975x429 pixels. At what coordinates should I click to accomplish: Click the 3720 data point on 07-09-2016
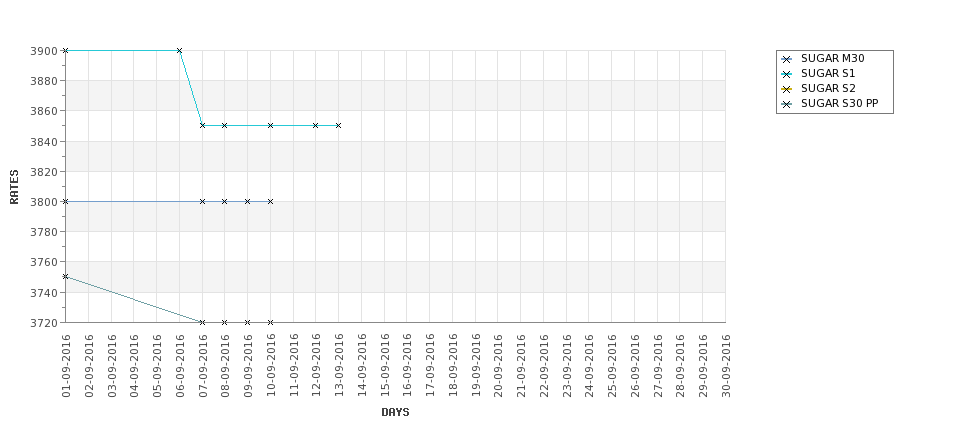tap(202, 322)
